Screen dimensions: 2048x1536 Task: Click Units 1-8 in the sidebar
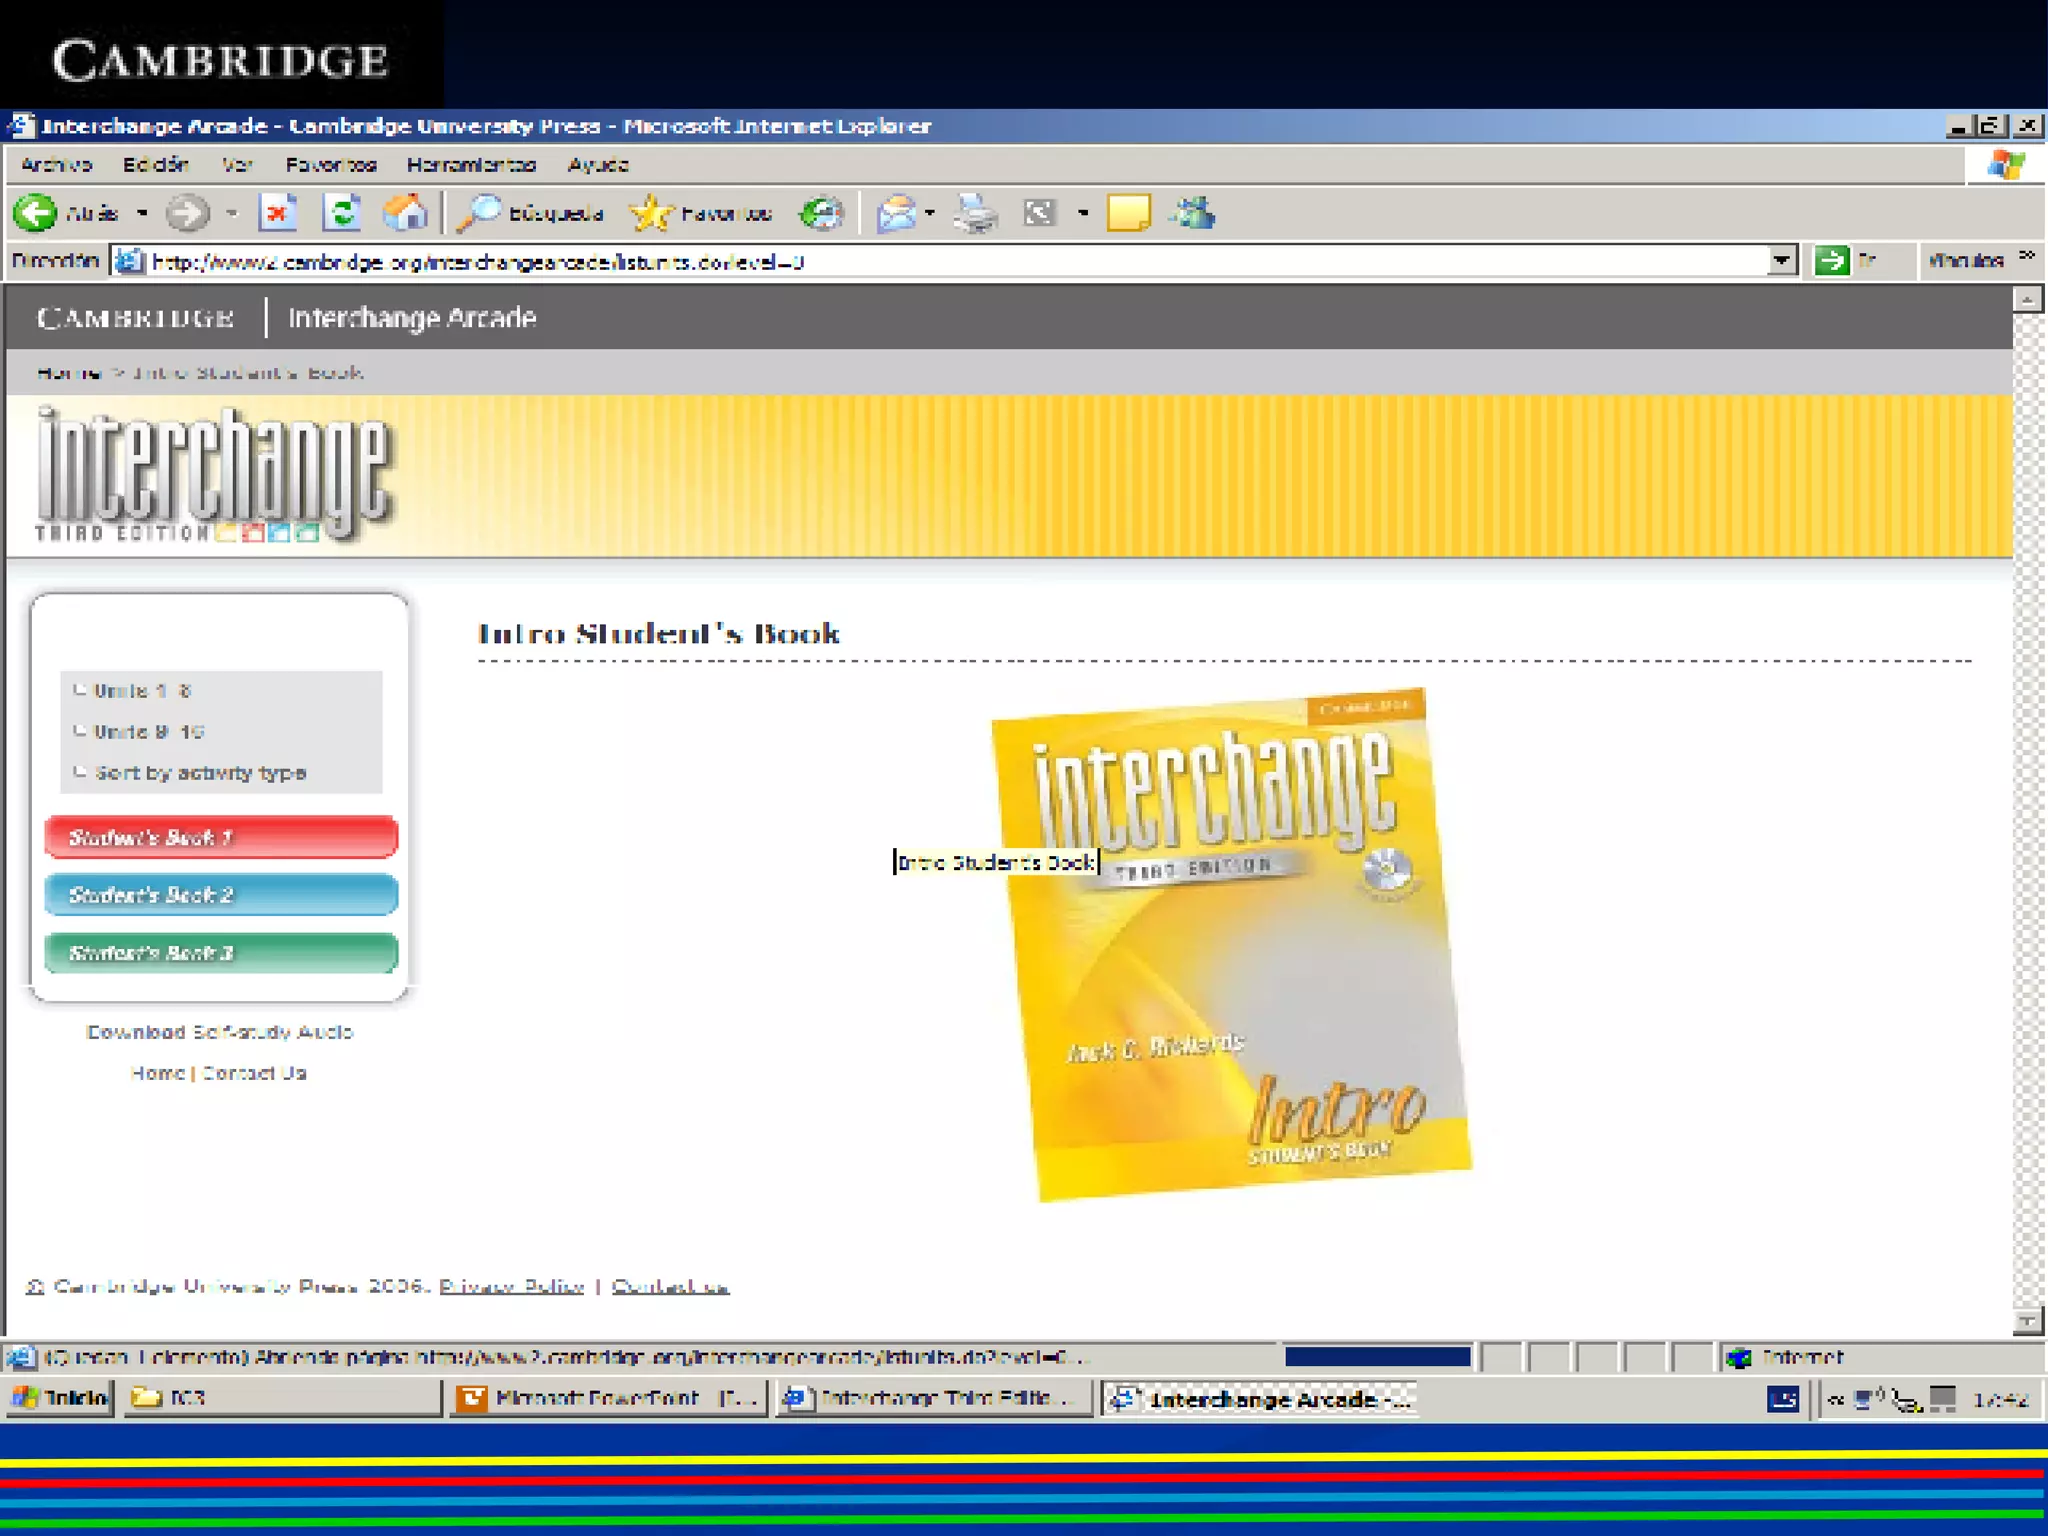(141, 691)
